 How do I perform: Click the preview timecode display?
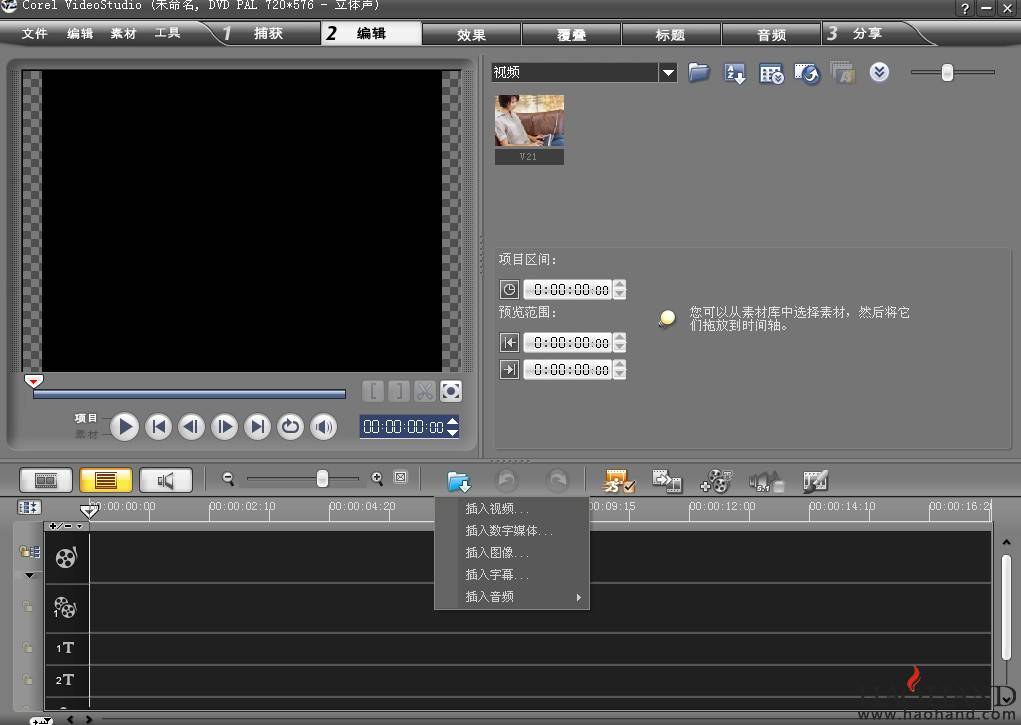pyautogui.click(x=403, y=427)
